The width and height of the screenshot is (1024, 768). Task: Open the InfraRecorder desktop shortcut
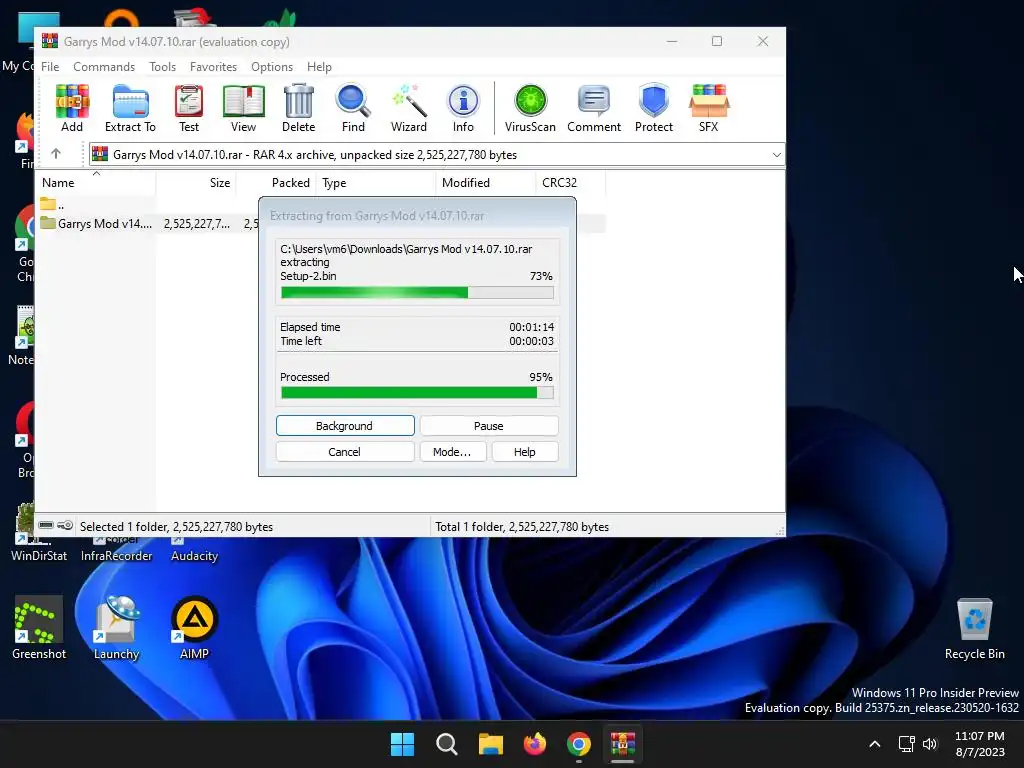click(x=116, y=549)
